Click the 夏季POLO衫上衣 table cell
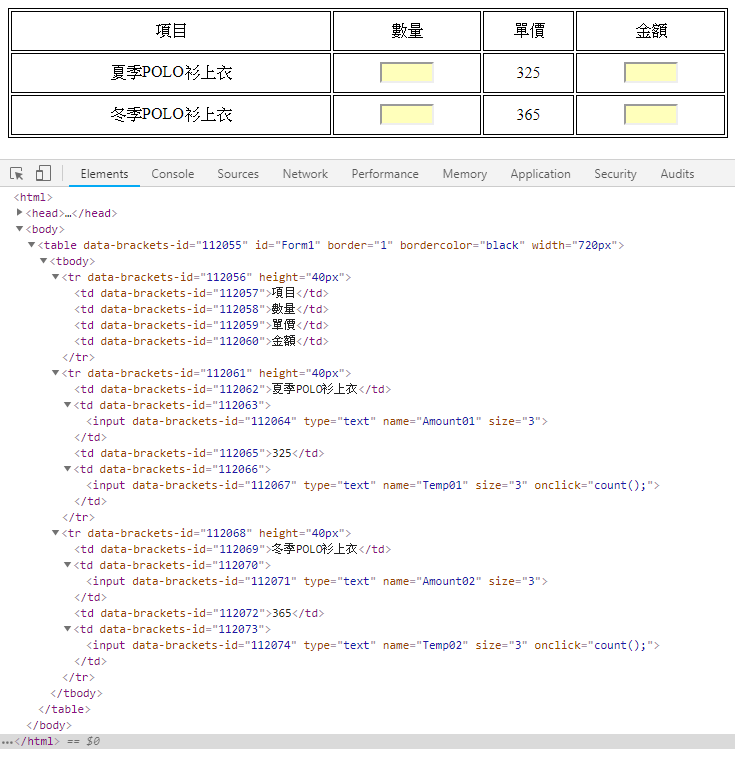The width and height of the screenshot is (735, 761). pyautogui.click(x=171, y=73)
